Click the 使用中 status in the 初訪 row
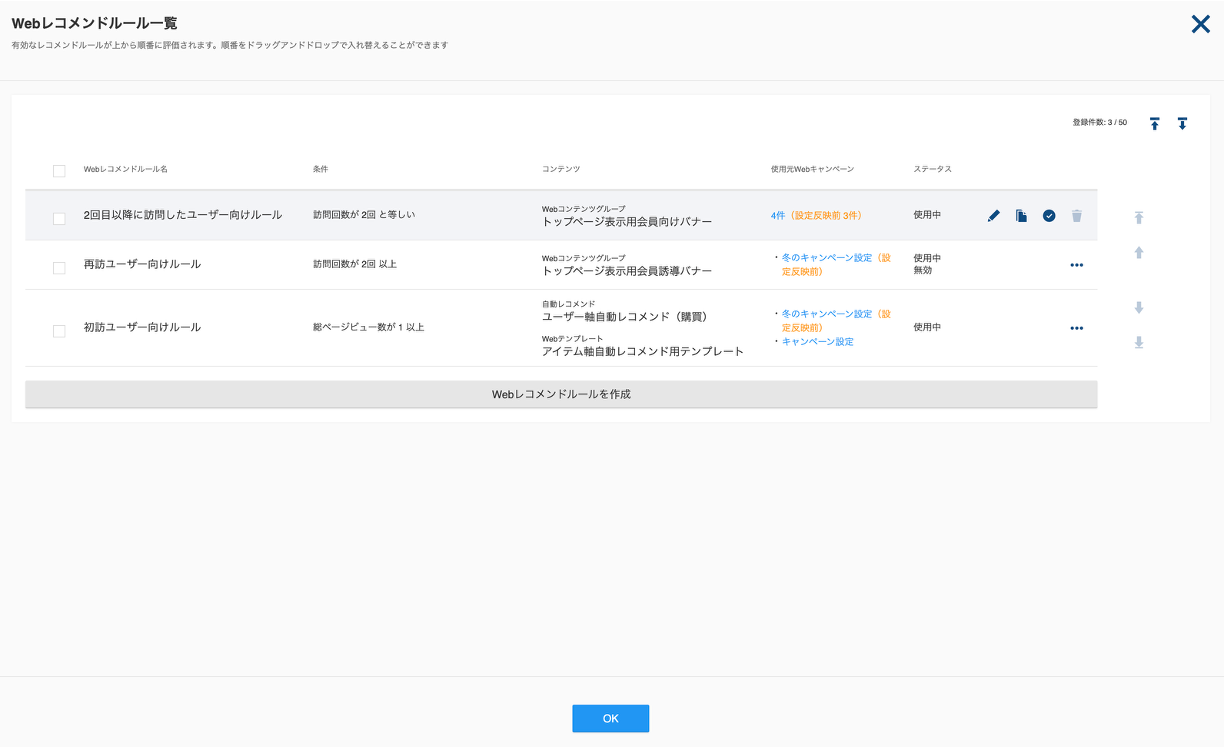Image resolution: width=1224 pixels, height=748 pixels. (x=927, y=327)
